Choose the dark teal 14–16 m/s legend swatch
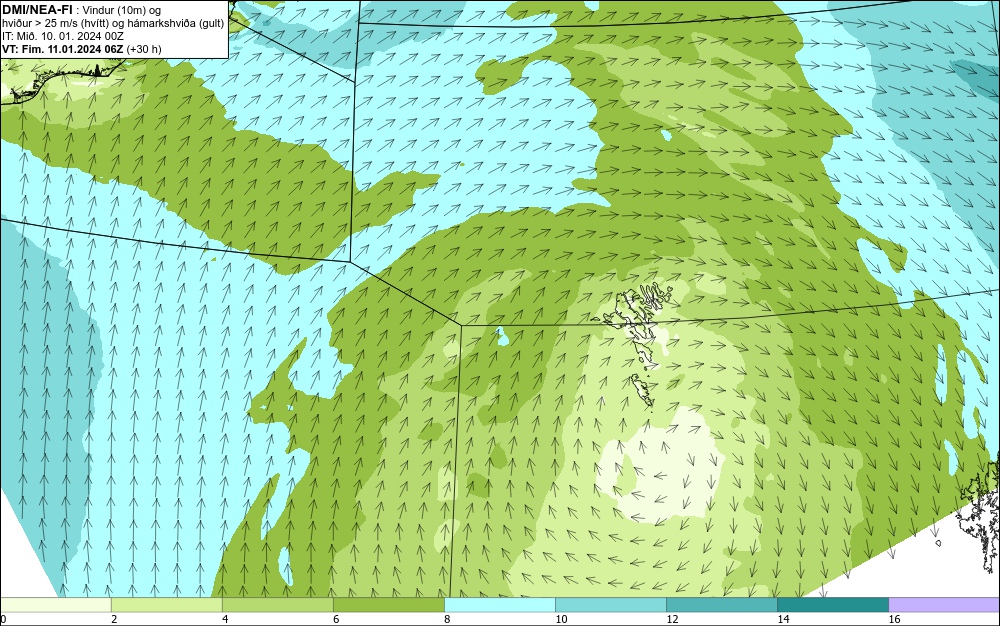This screenshot has width=1000, height=626. [832, 605]
